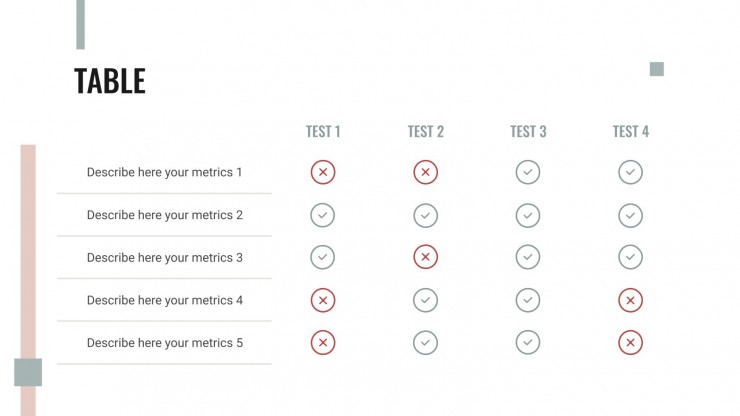Click the checkmark for metrics 5 Test 3
The height and width of the screenshot is (416, 740).
(x=528, y=342)
